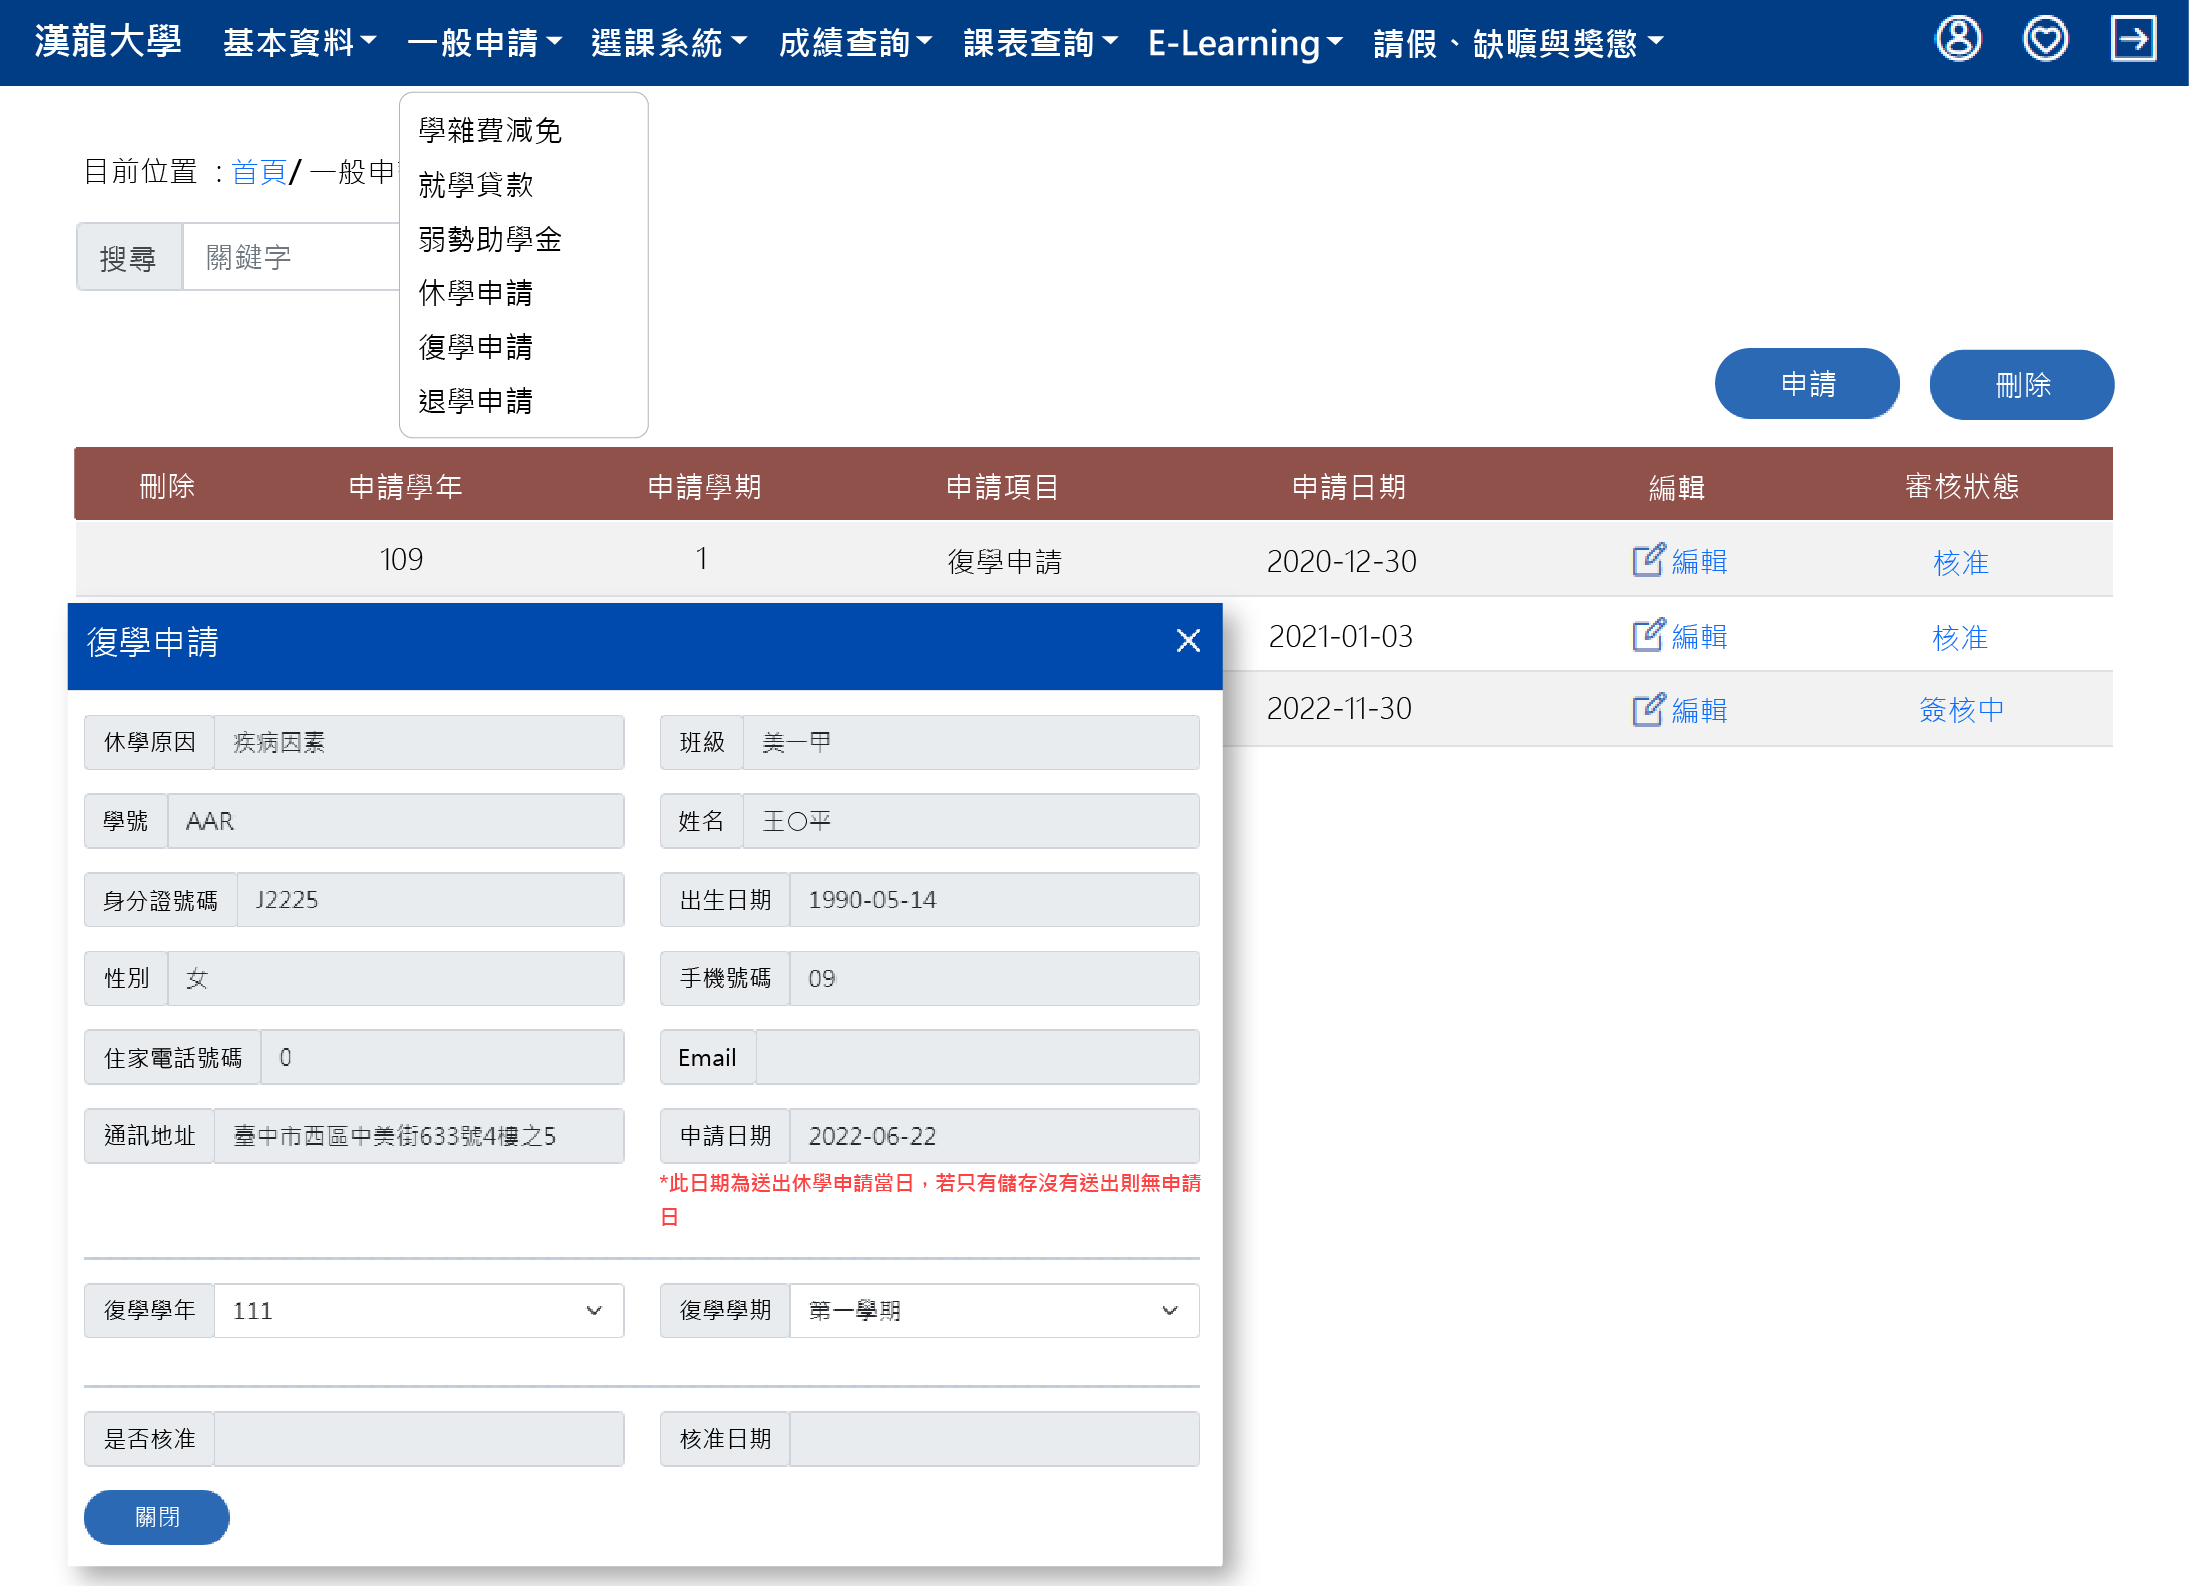The width and height of the screenshot is (2189, 1586).
Task: Expand the 請假、缺曠與獎懲 menu
Action: [1518, 43]
